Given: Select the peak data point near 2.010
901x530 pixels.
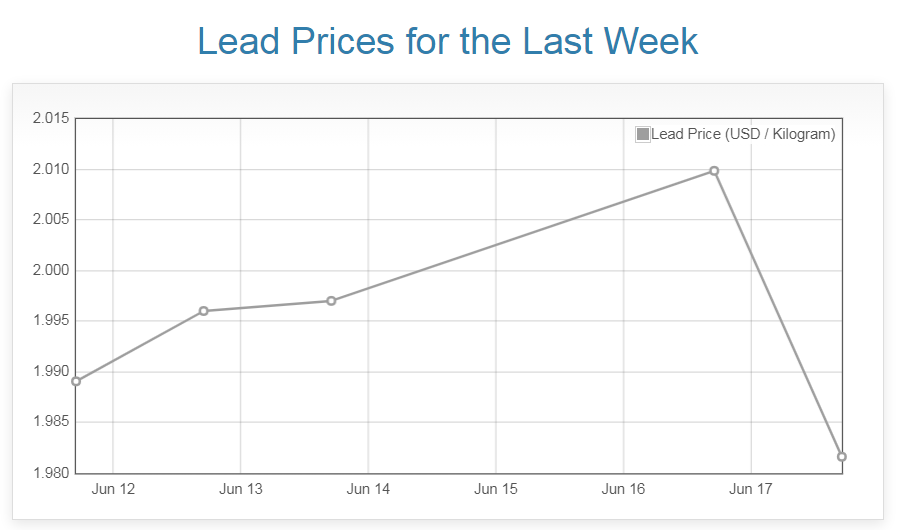Looking at the screenshot, I should click(714, 171).
